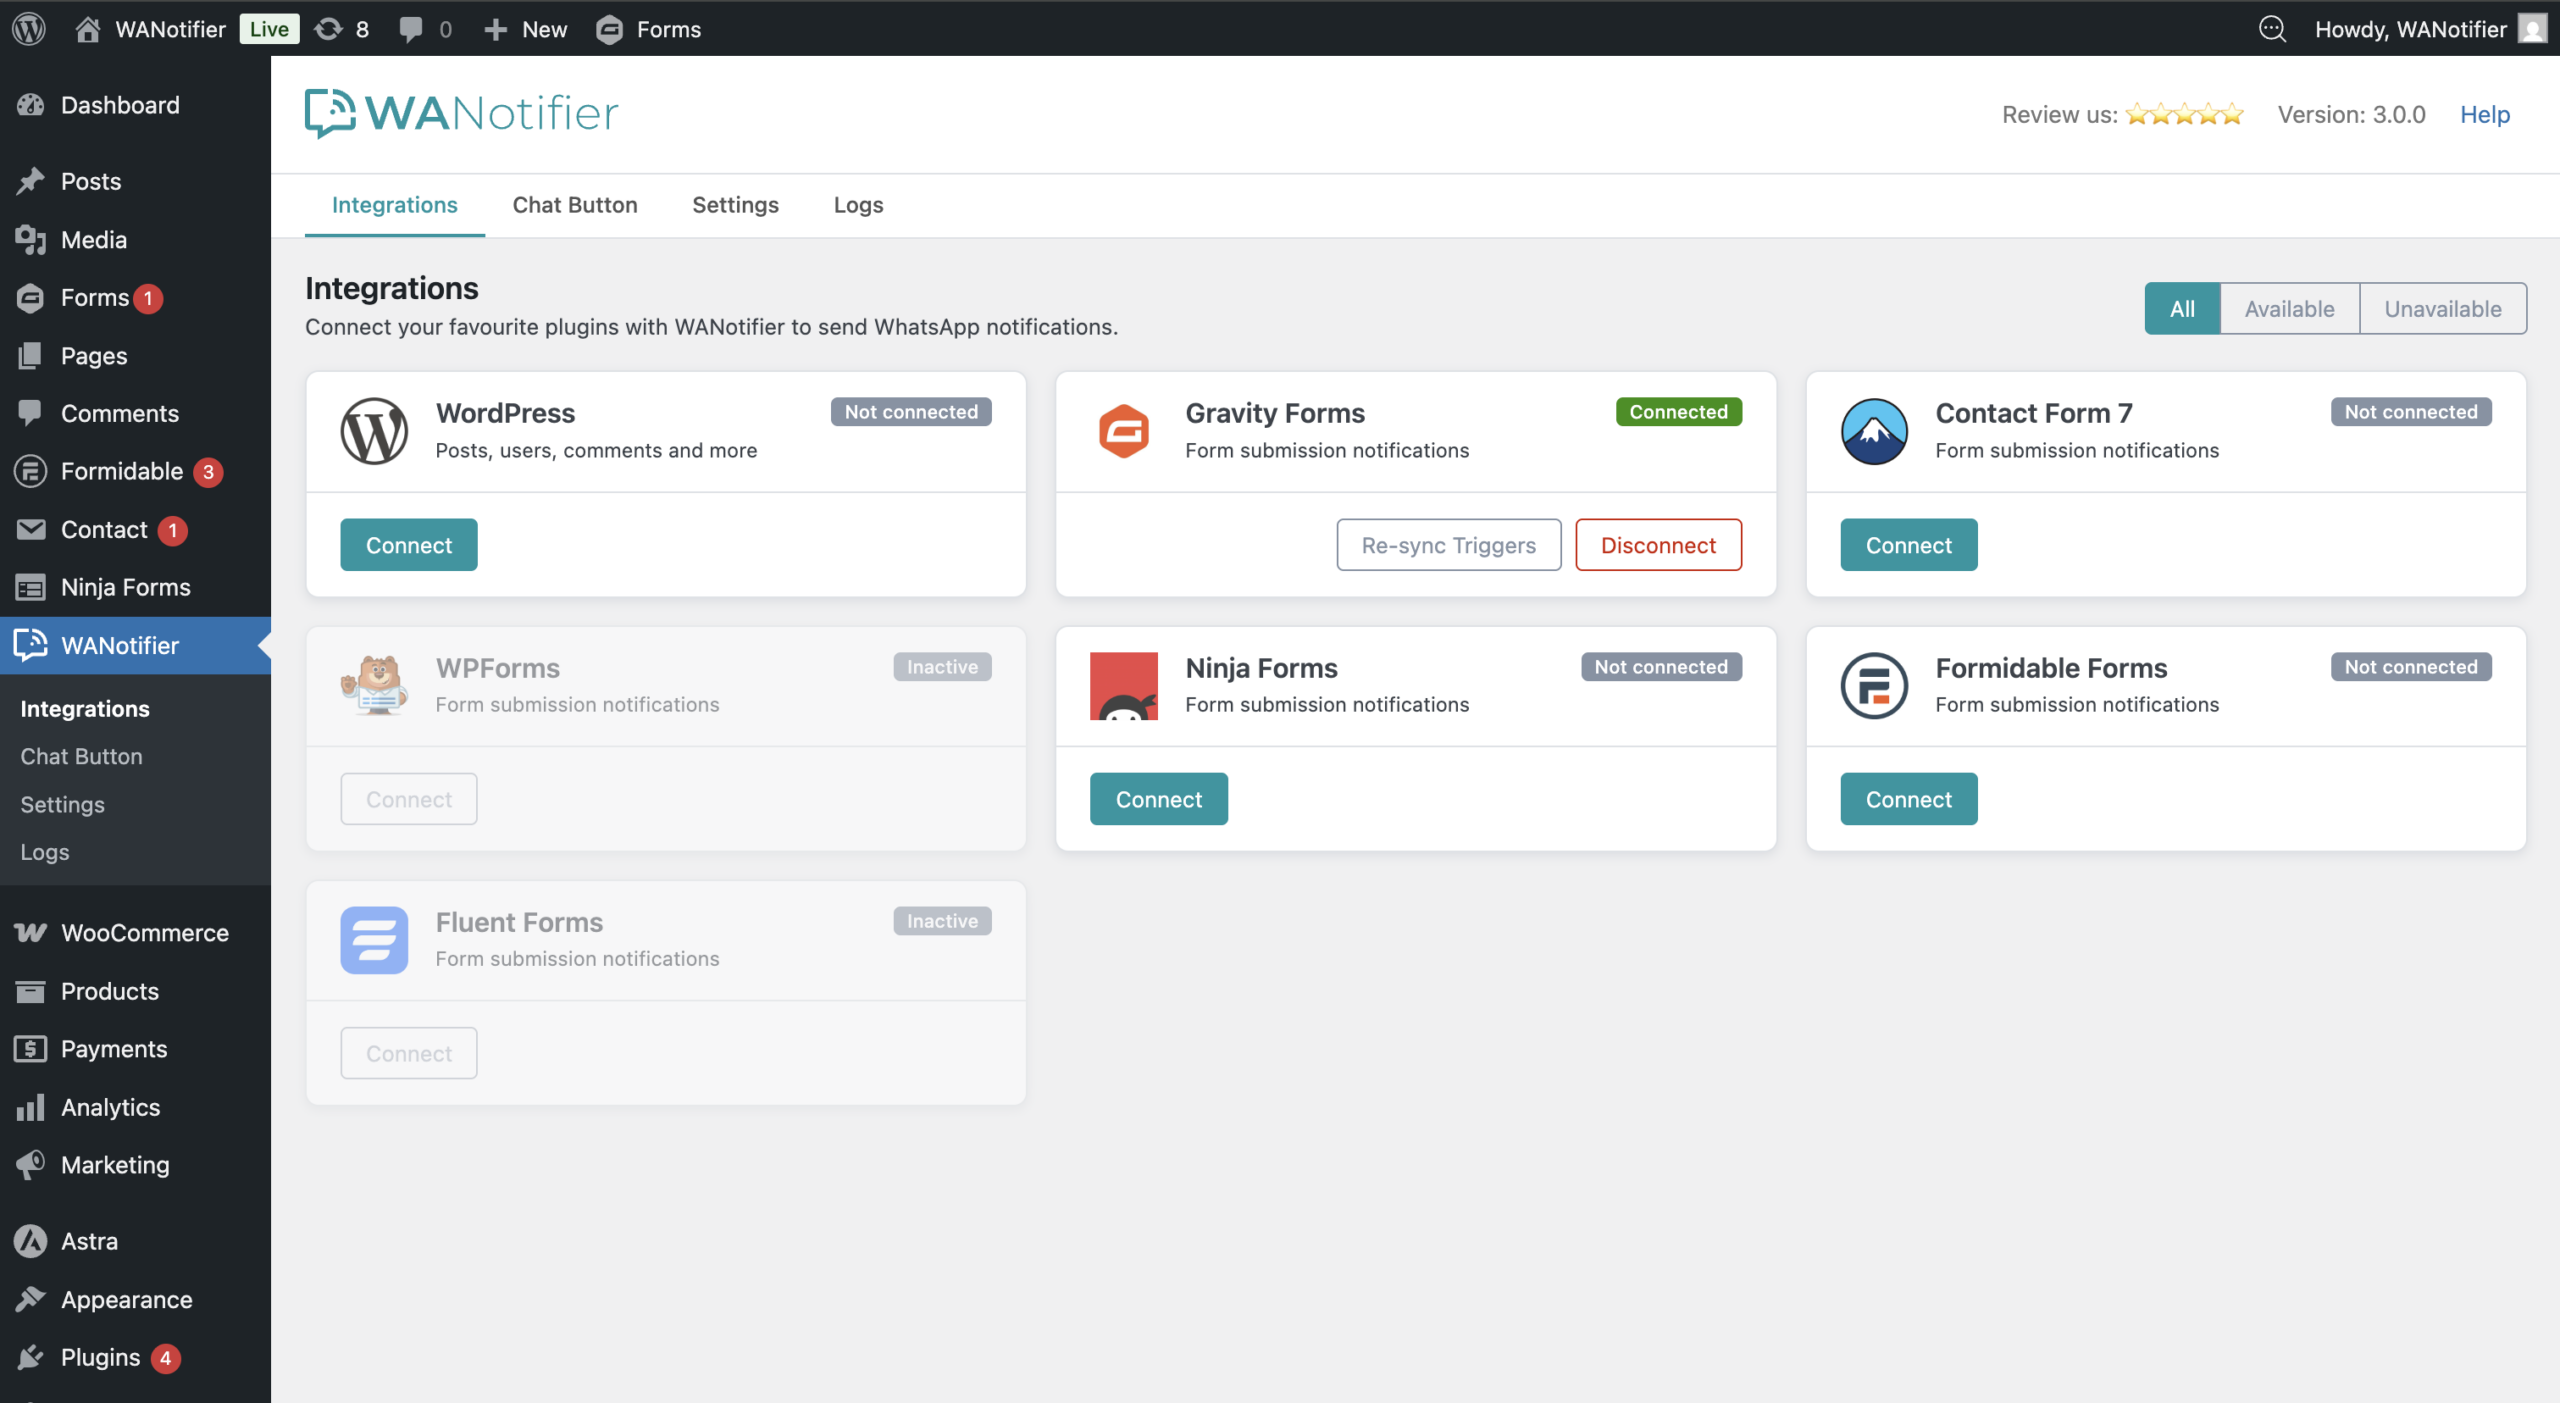Screen dimensions: 2560x1403
Task: Open the Logs tab
Action: point(858,205)
